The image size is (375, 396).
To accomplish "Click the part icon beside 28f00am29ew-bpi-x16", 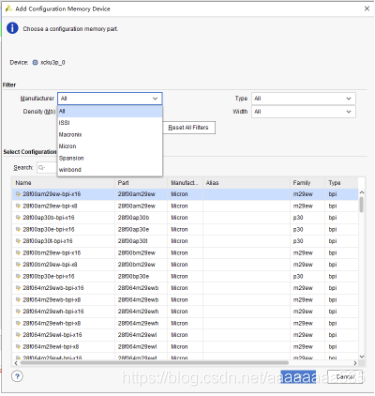I will (19, 194).
